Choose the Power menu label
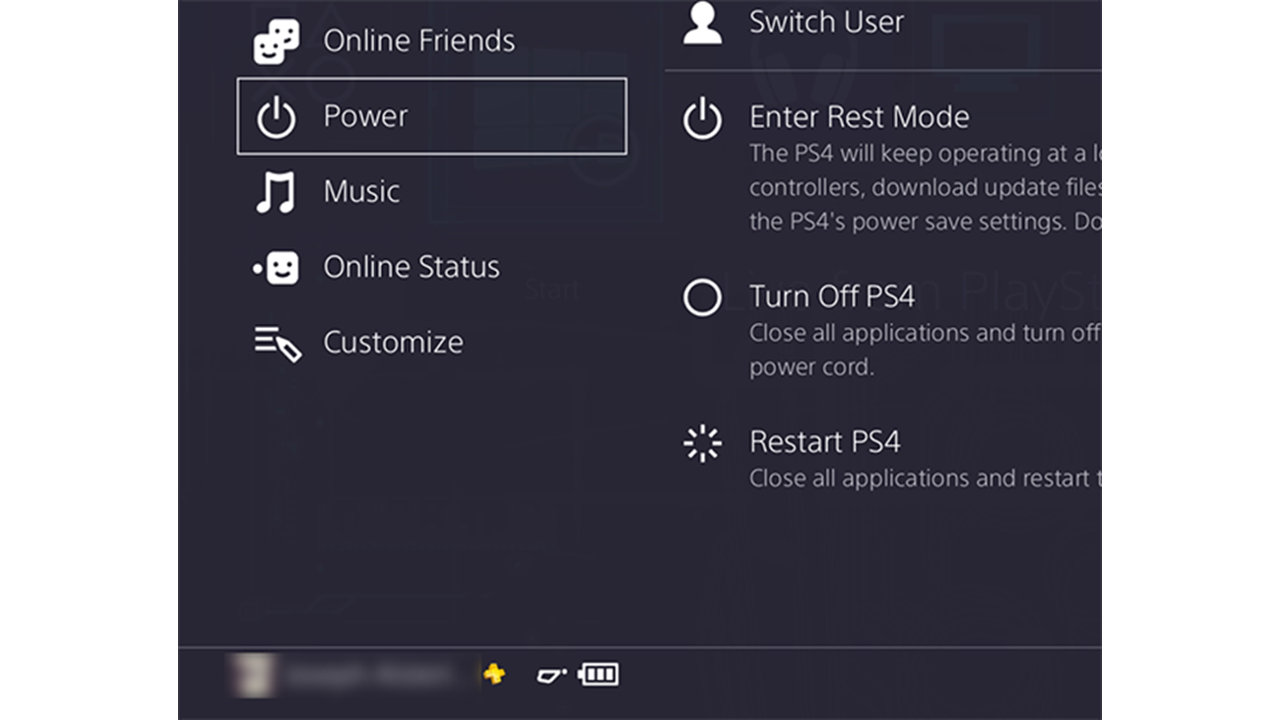This screenshot has height=720, width=1280. point(365,116)
